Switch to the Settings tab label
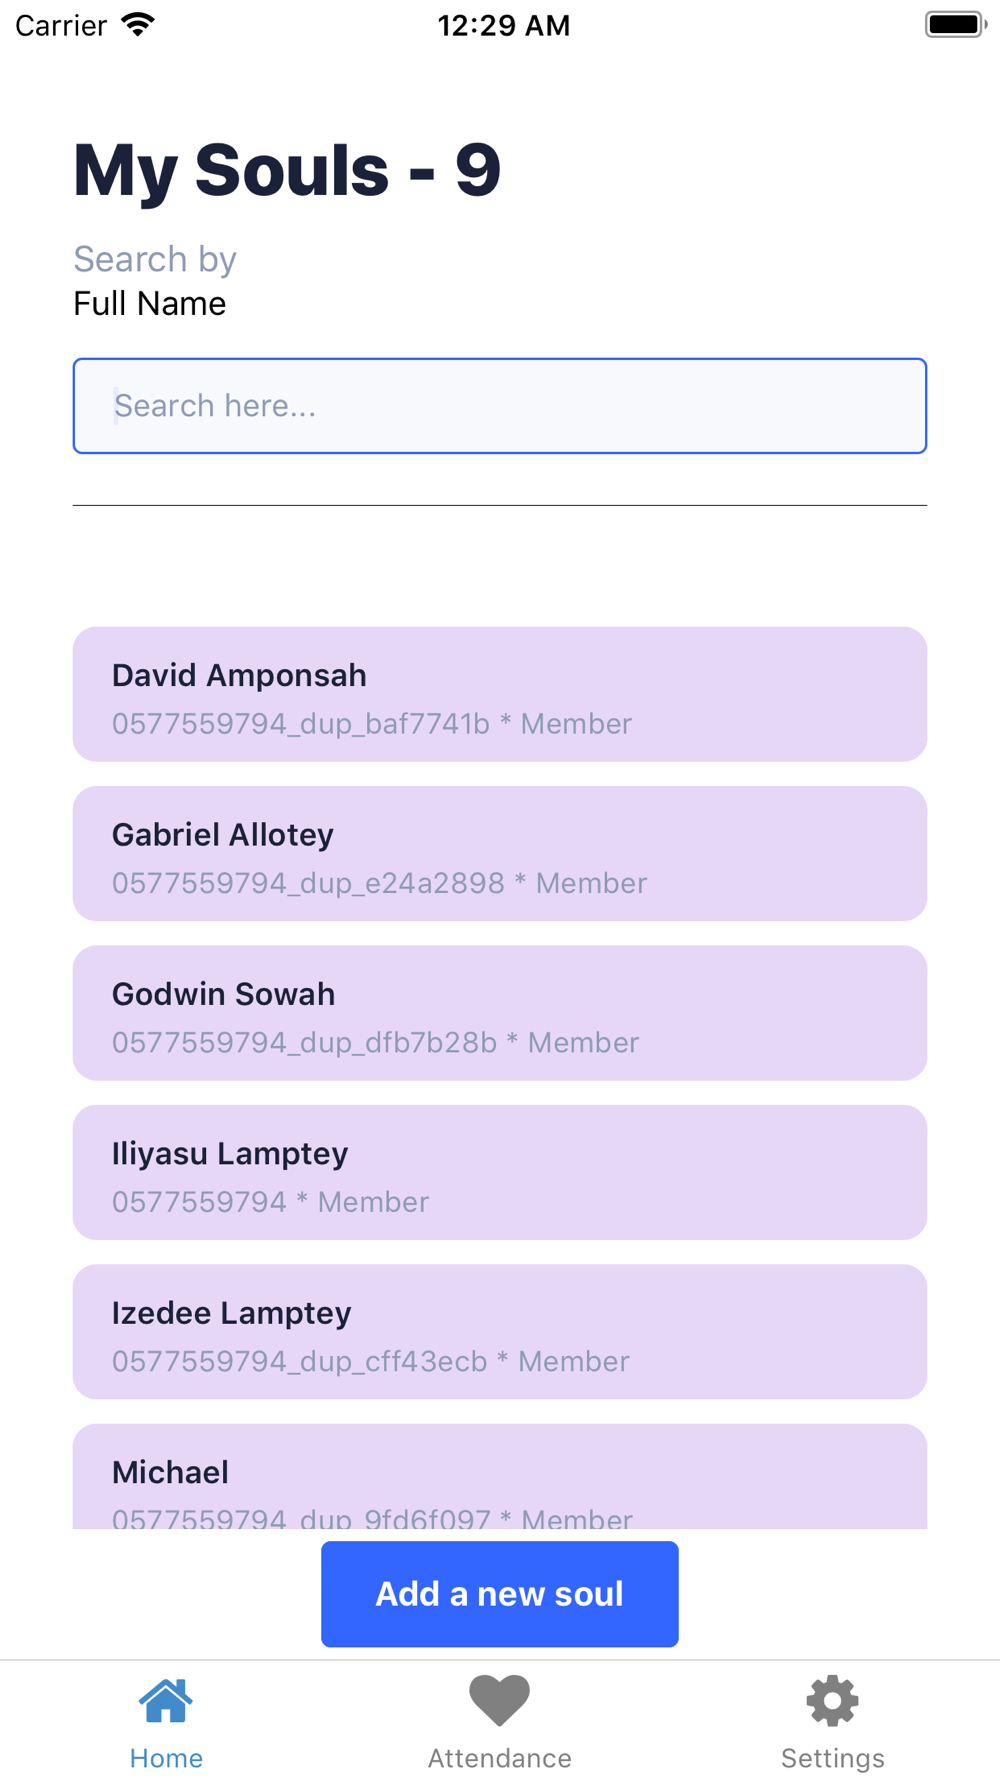The height and width of the screenshot is (1778, 1000). 833,1758
